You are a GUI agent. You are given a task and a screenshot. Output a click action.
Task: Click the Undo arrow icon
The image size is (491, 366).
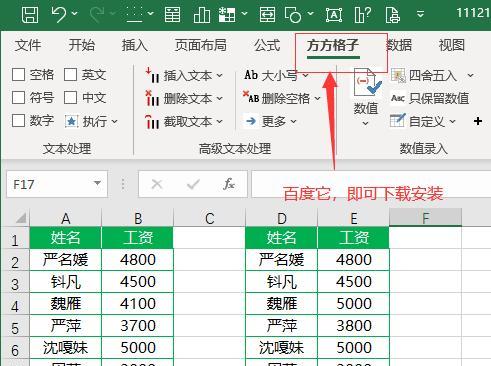(59, 14)
